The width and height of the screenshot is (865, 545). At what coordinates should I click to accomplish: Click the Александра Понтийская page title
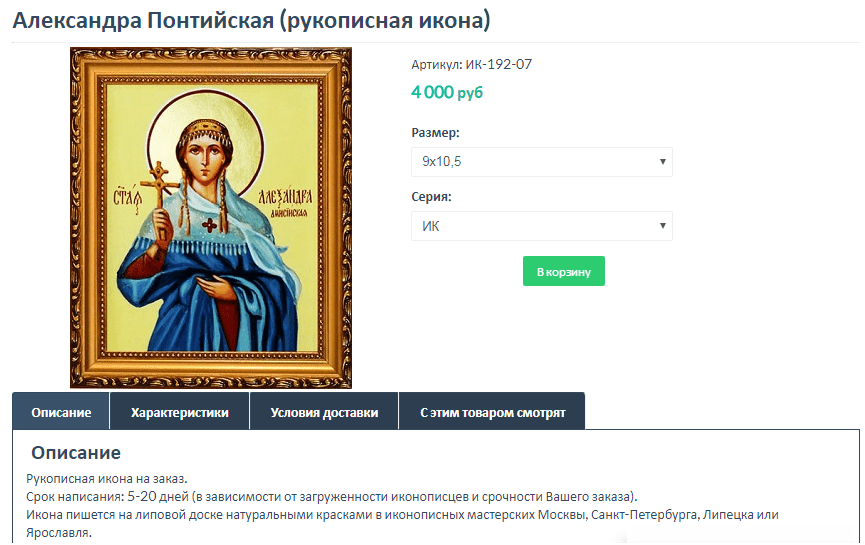(x=251, y=20)
